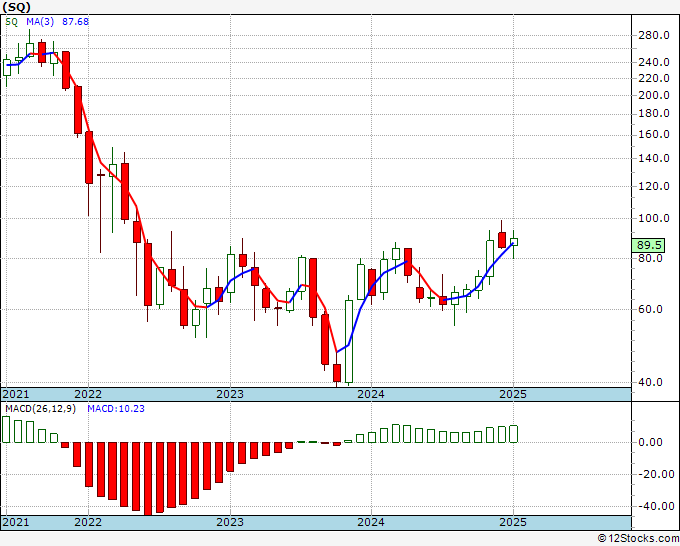Viewport: 680px width, 546px height.
Task: Click the 220.0 price axis label
Action: pos(654,78)
